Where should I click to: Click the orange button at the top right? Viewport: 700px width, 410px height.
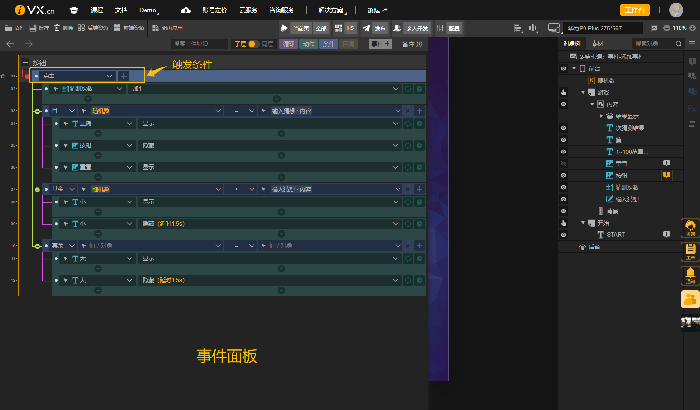[x=634, y=9]
